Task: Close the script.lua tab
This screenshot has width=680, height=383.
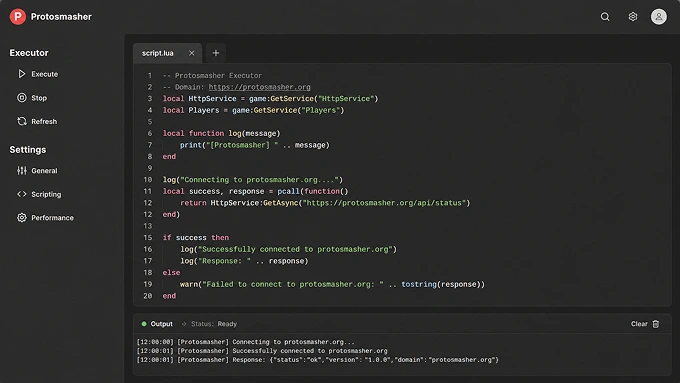Action: 192,53
